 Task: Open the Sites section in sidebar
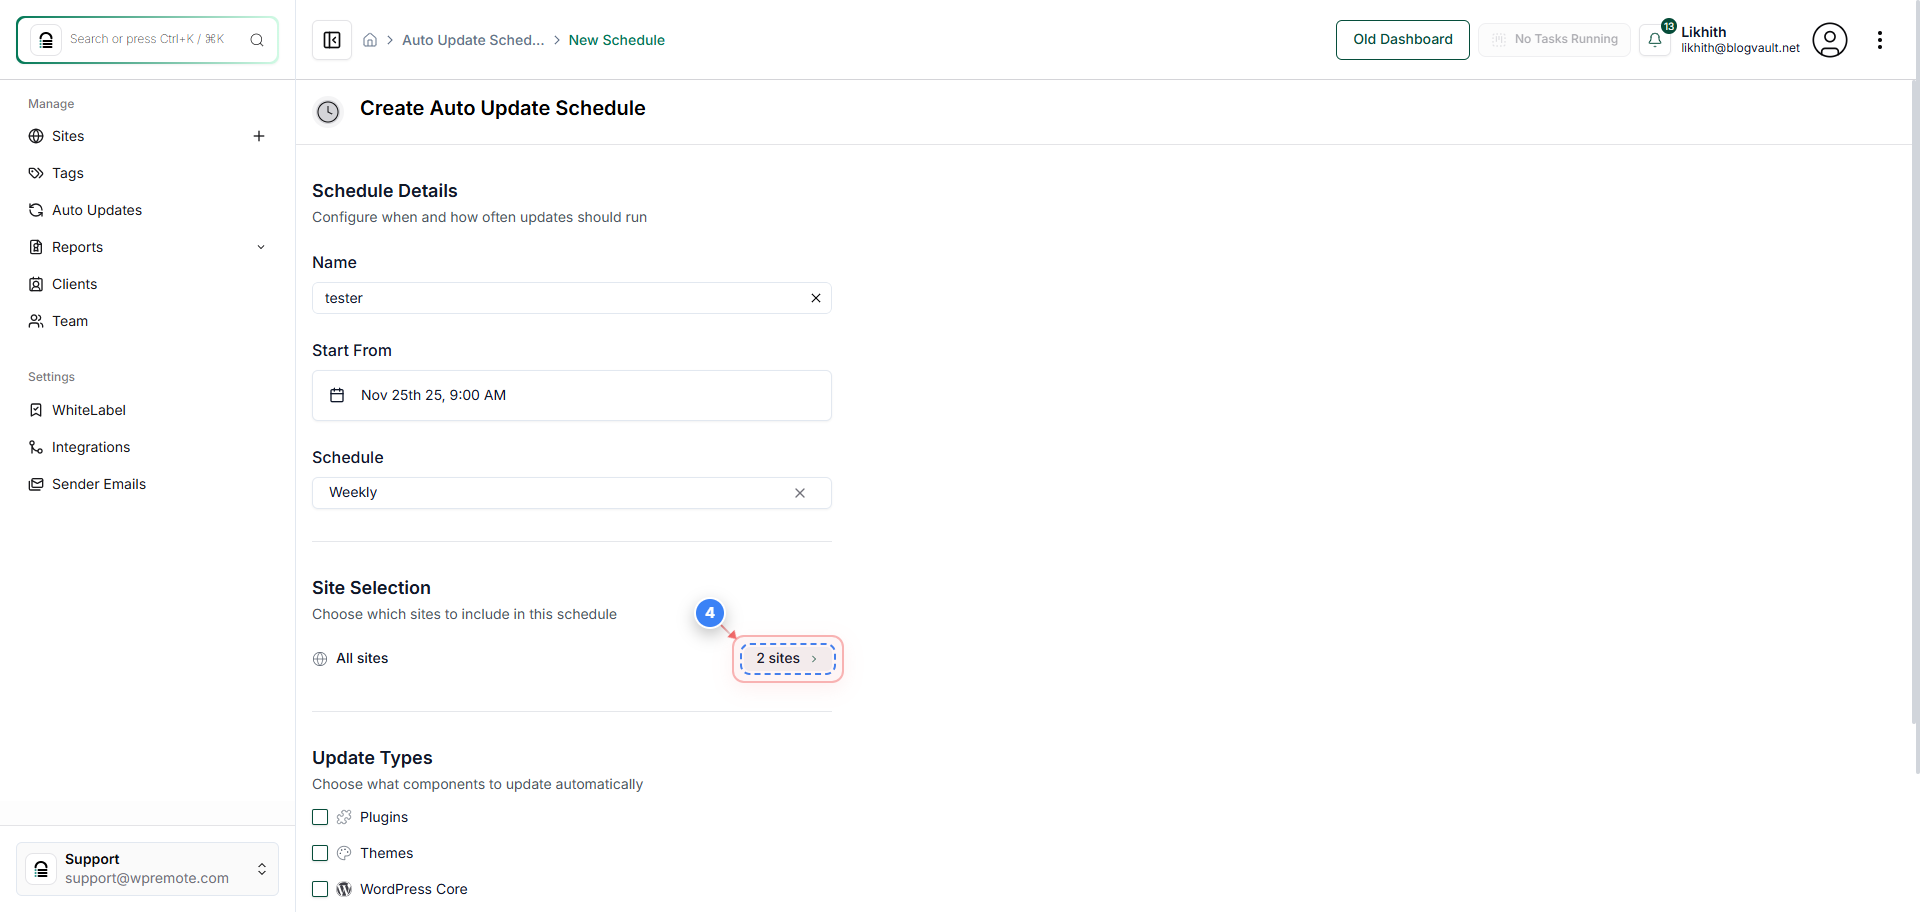pyautogui.click(x=38, y=136)
